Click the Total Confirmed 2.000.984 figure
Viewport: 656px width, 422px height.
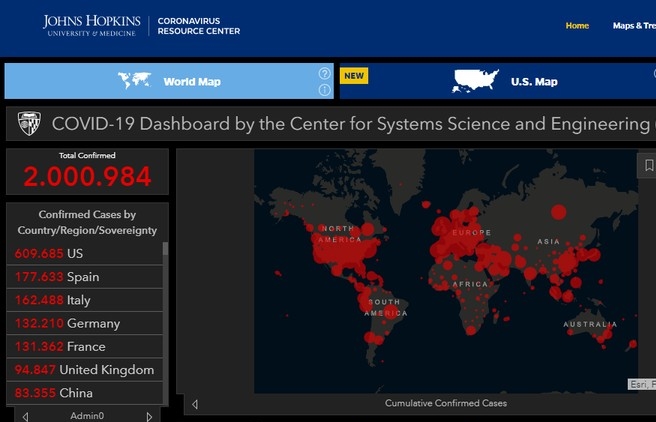[87, 176]
